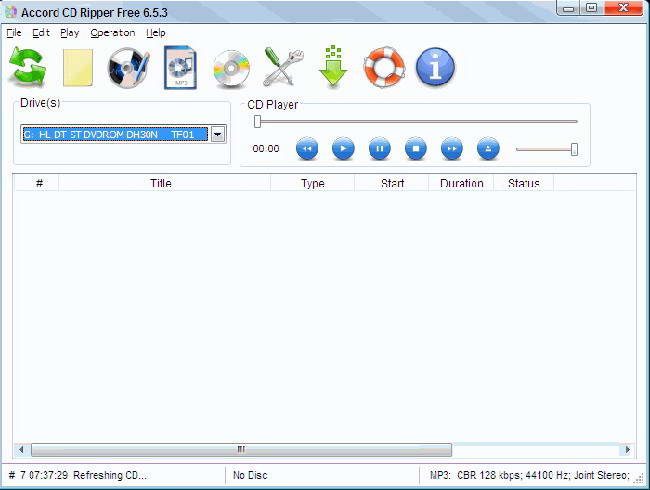Eject the disc with the eject button
The image size is (650, 490).
[488, 148]
